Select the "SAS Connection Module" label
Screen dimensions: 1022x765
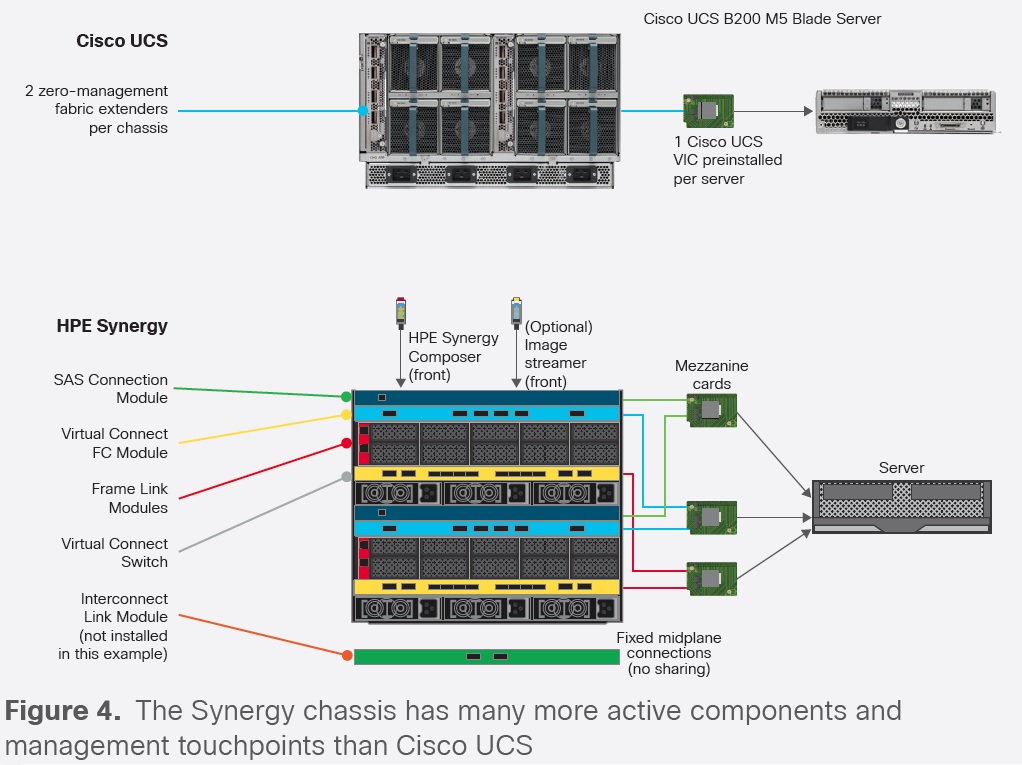pyautogui.click(x=111, y=388)
